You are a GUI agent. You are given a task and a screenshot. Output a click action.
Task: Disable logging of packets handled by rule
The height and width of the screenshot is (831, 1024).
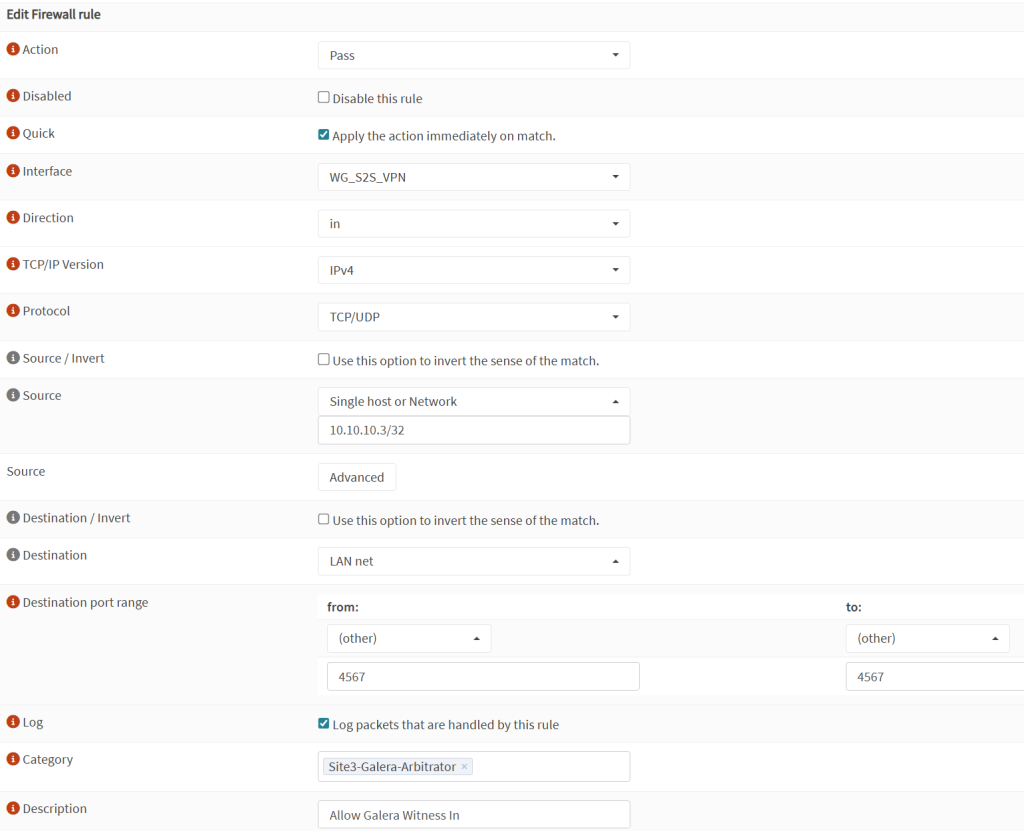(x=324, y=722)
